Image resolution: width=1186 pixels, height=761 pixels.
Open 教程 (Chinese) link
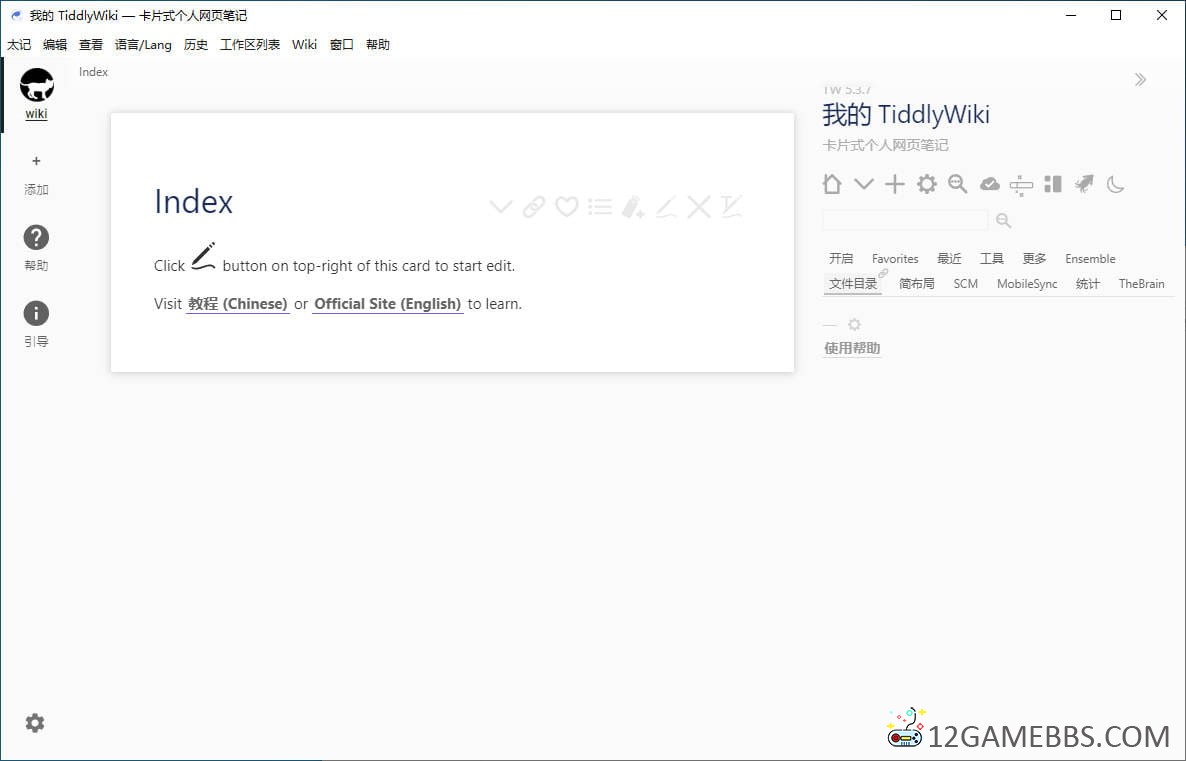238,304
